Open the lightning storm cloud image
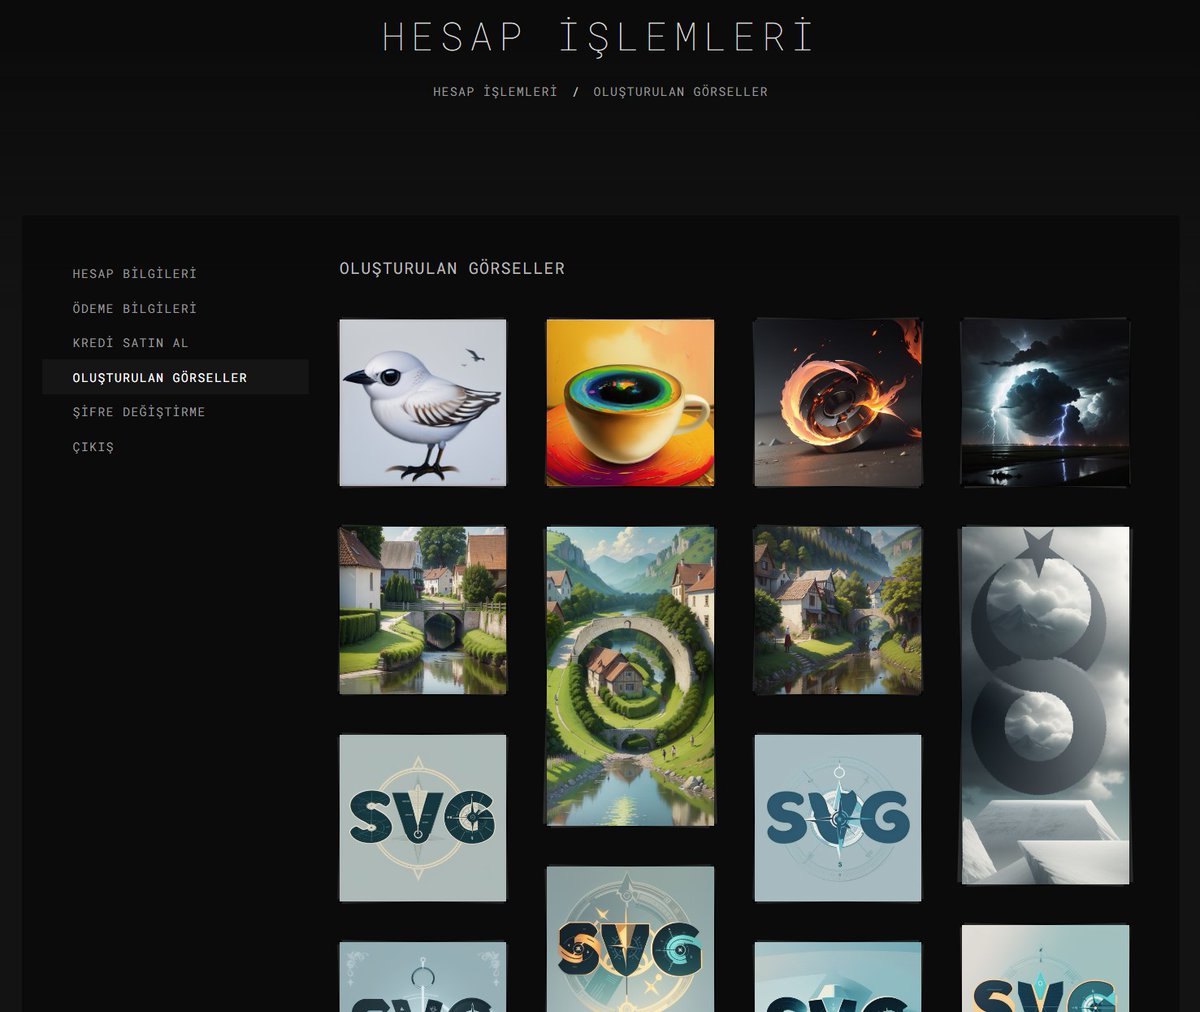The image size is (1200, 1012). (1045, 403)
